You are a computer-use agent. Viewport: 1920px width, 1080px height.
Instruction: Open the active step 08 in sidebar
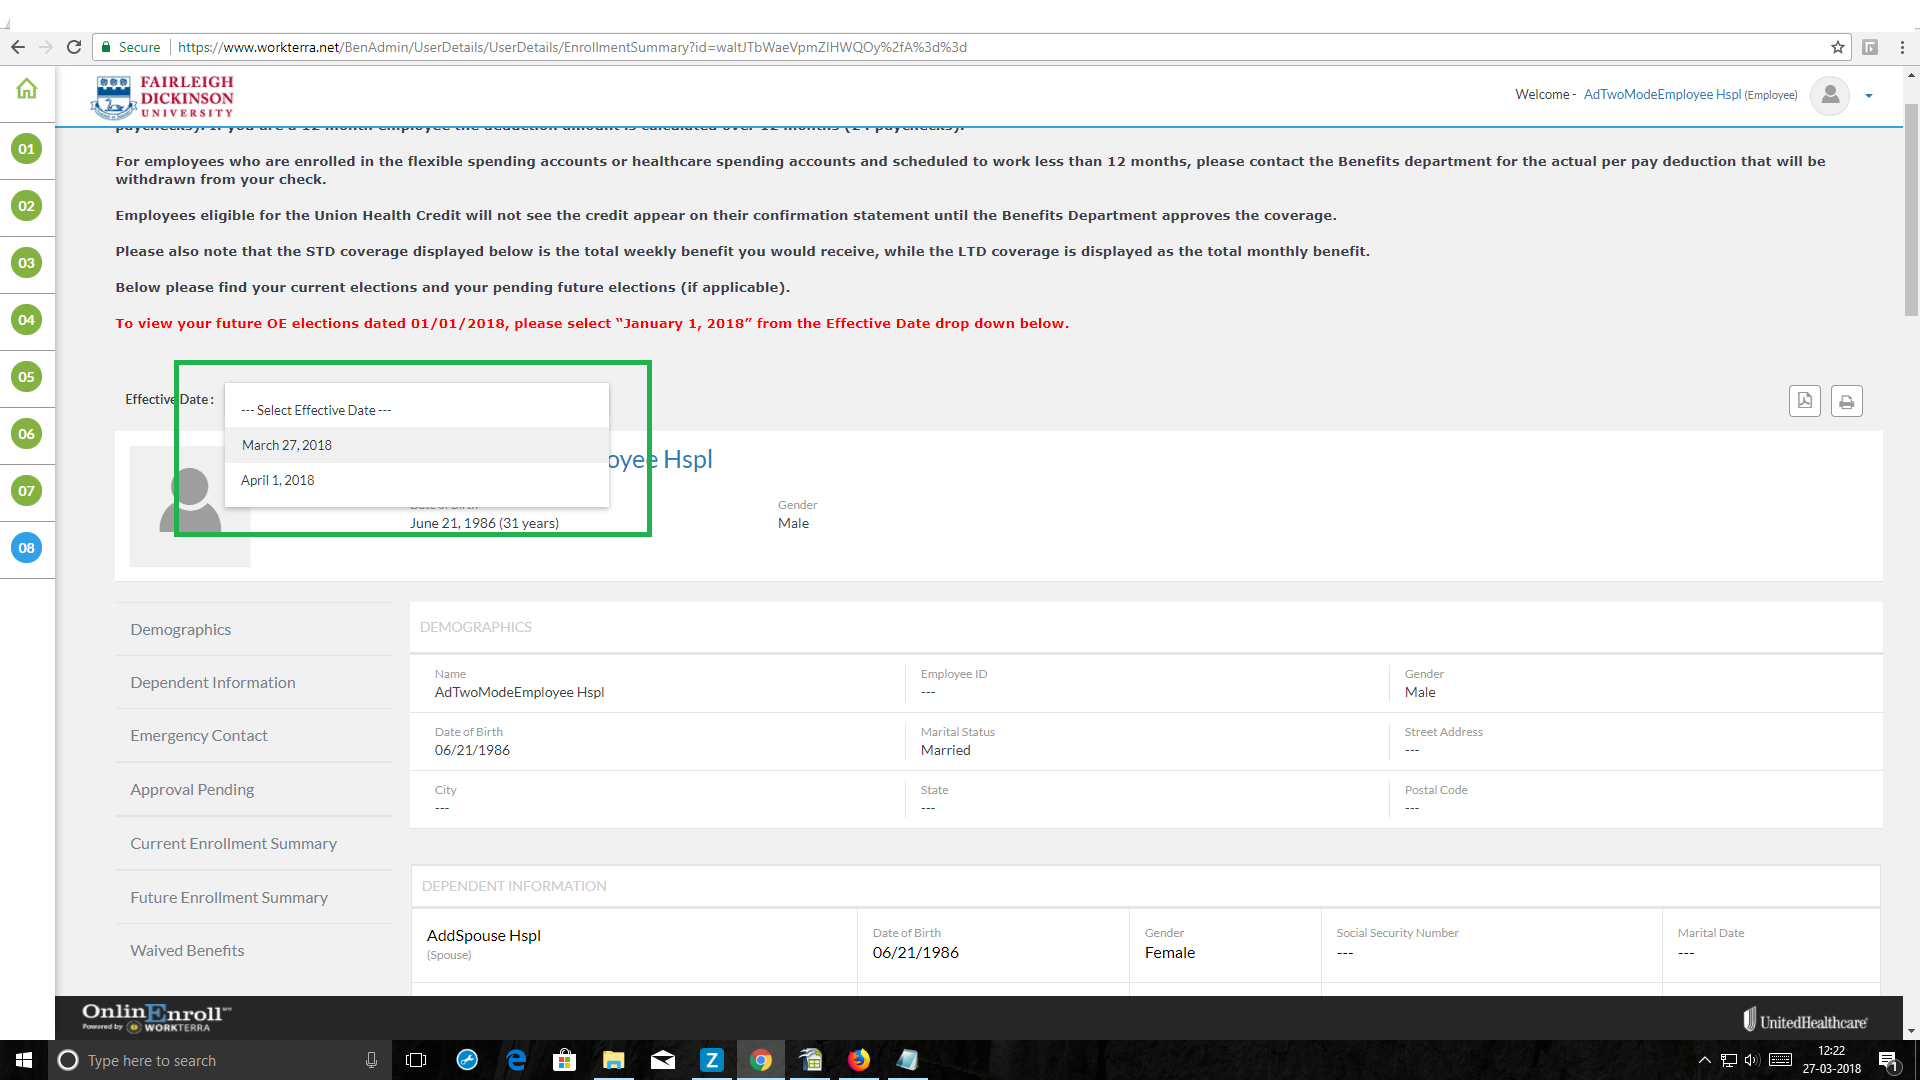point(27,548)
